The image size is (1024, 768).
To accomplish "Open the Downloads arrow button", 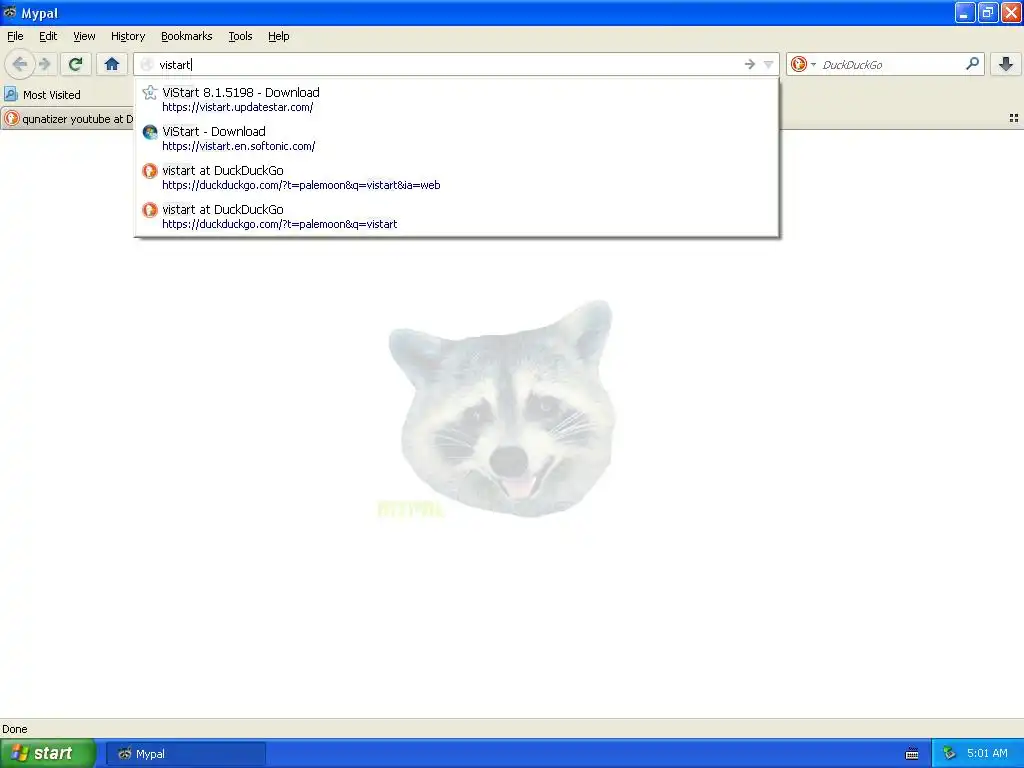I will [x=1006, y=64].
